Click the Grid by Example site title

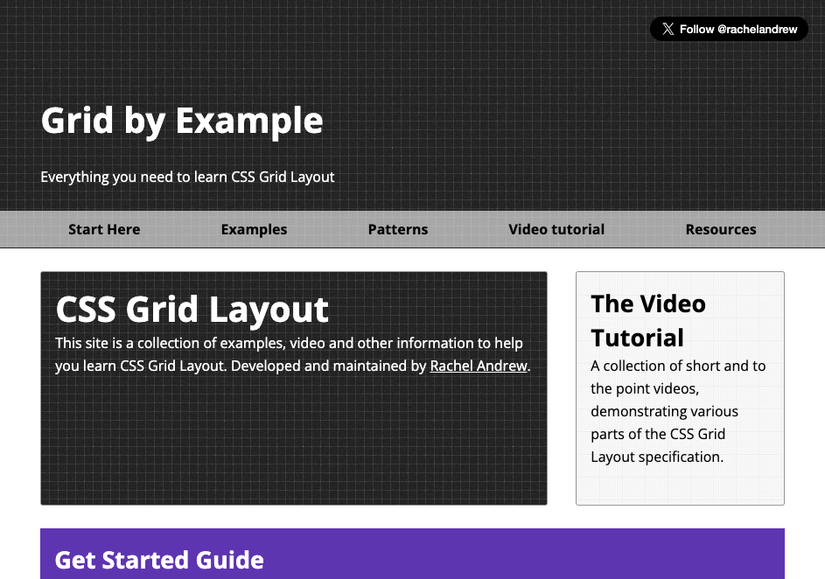coord(181,120)
